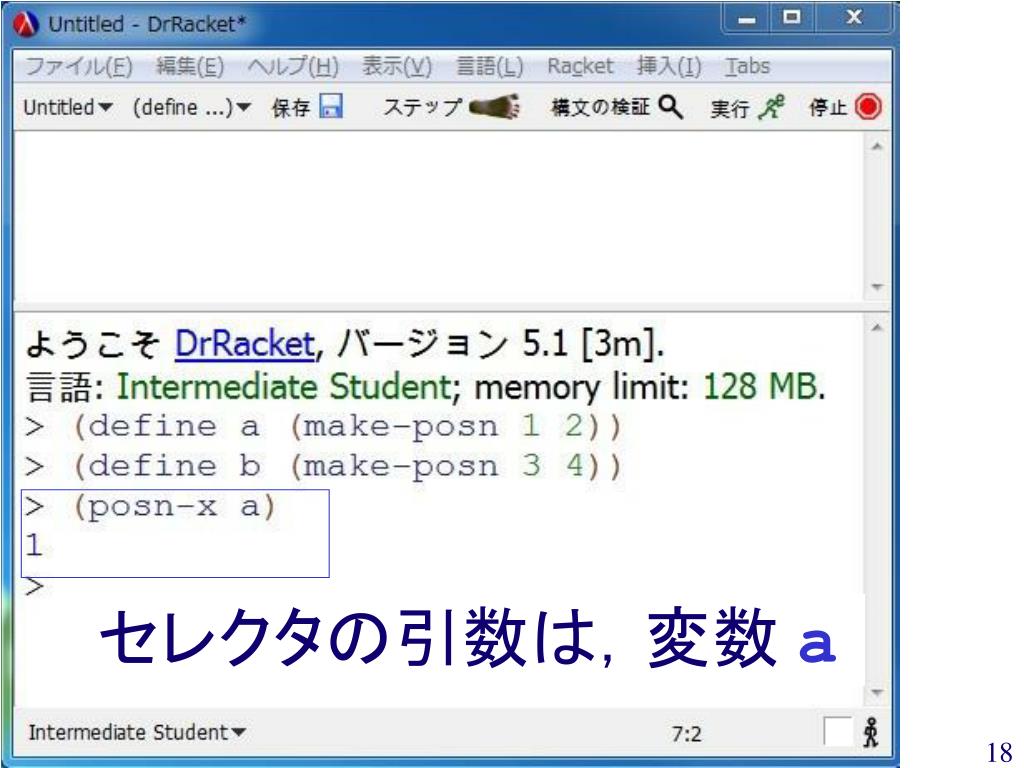Click the ステップ button label
The image size is (1024, 768).
tap(423, 107)
